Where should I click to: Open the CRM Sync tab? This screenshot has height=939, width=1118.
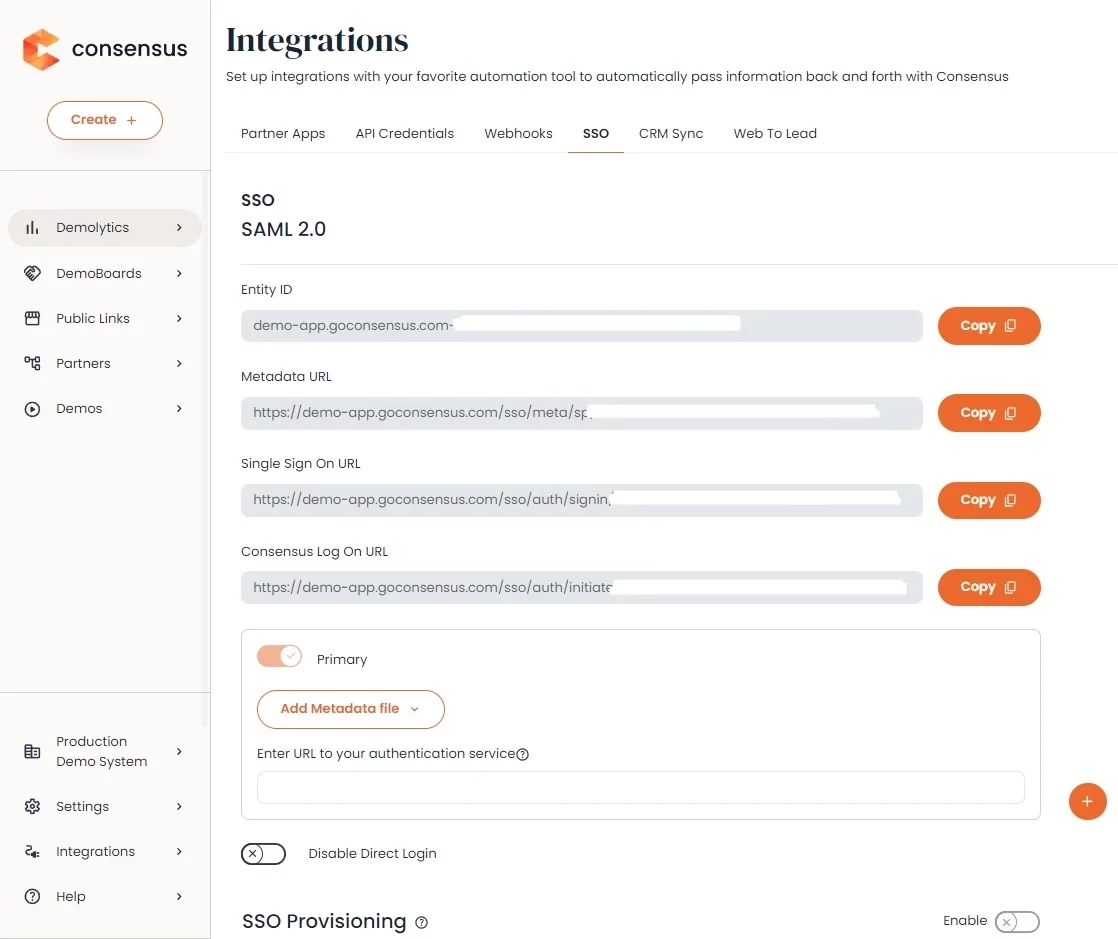click(671, 133)
